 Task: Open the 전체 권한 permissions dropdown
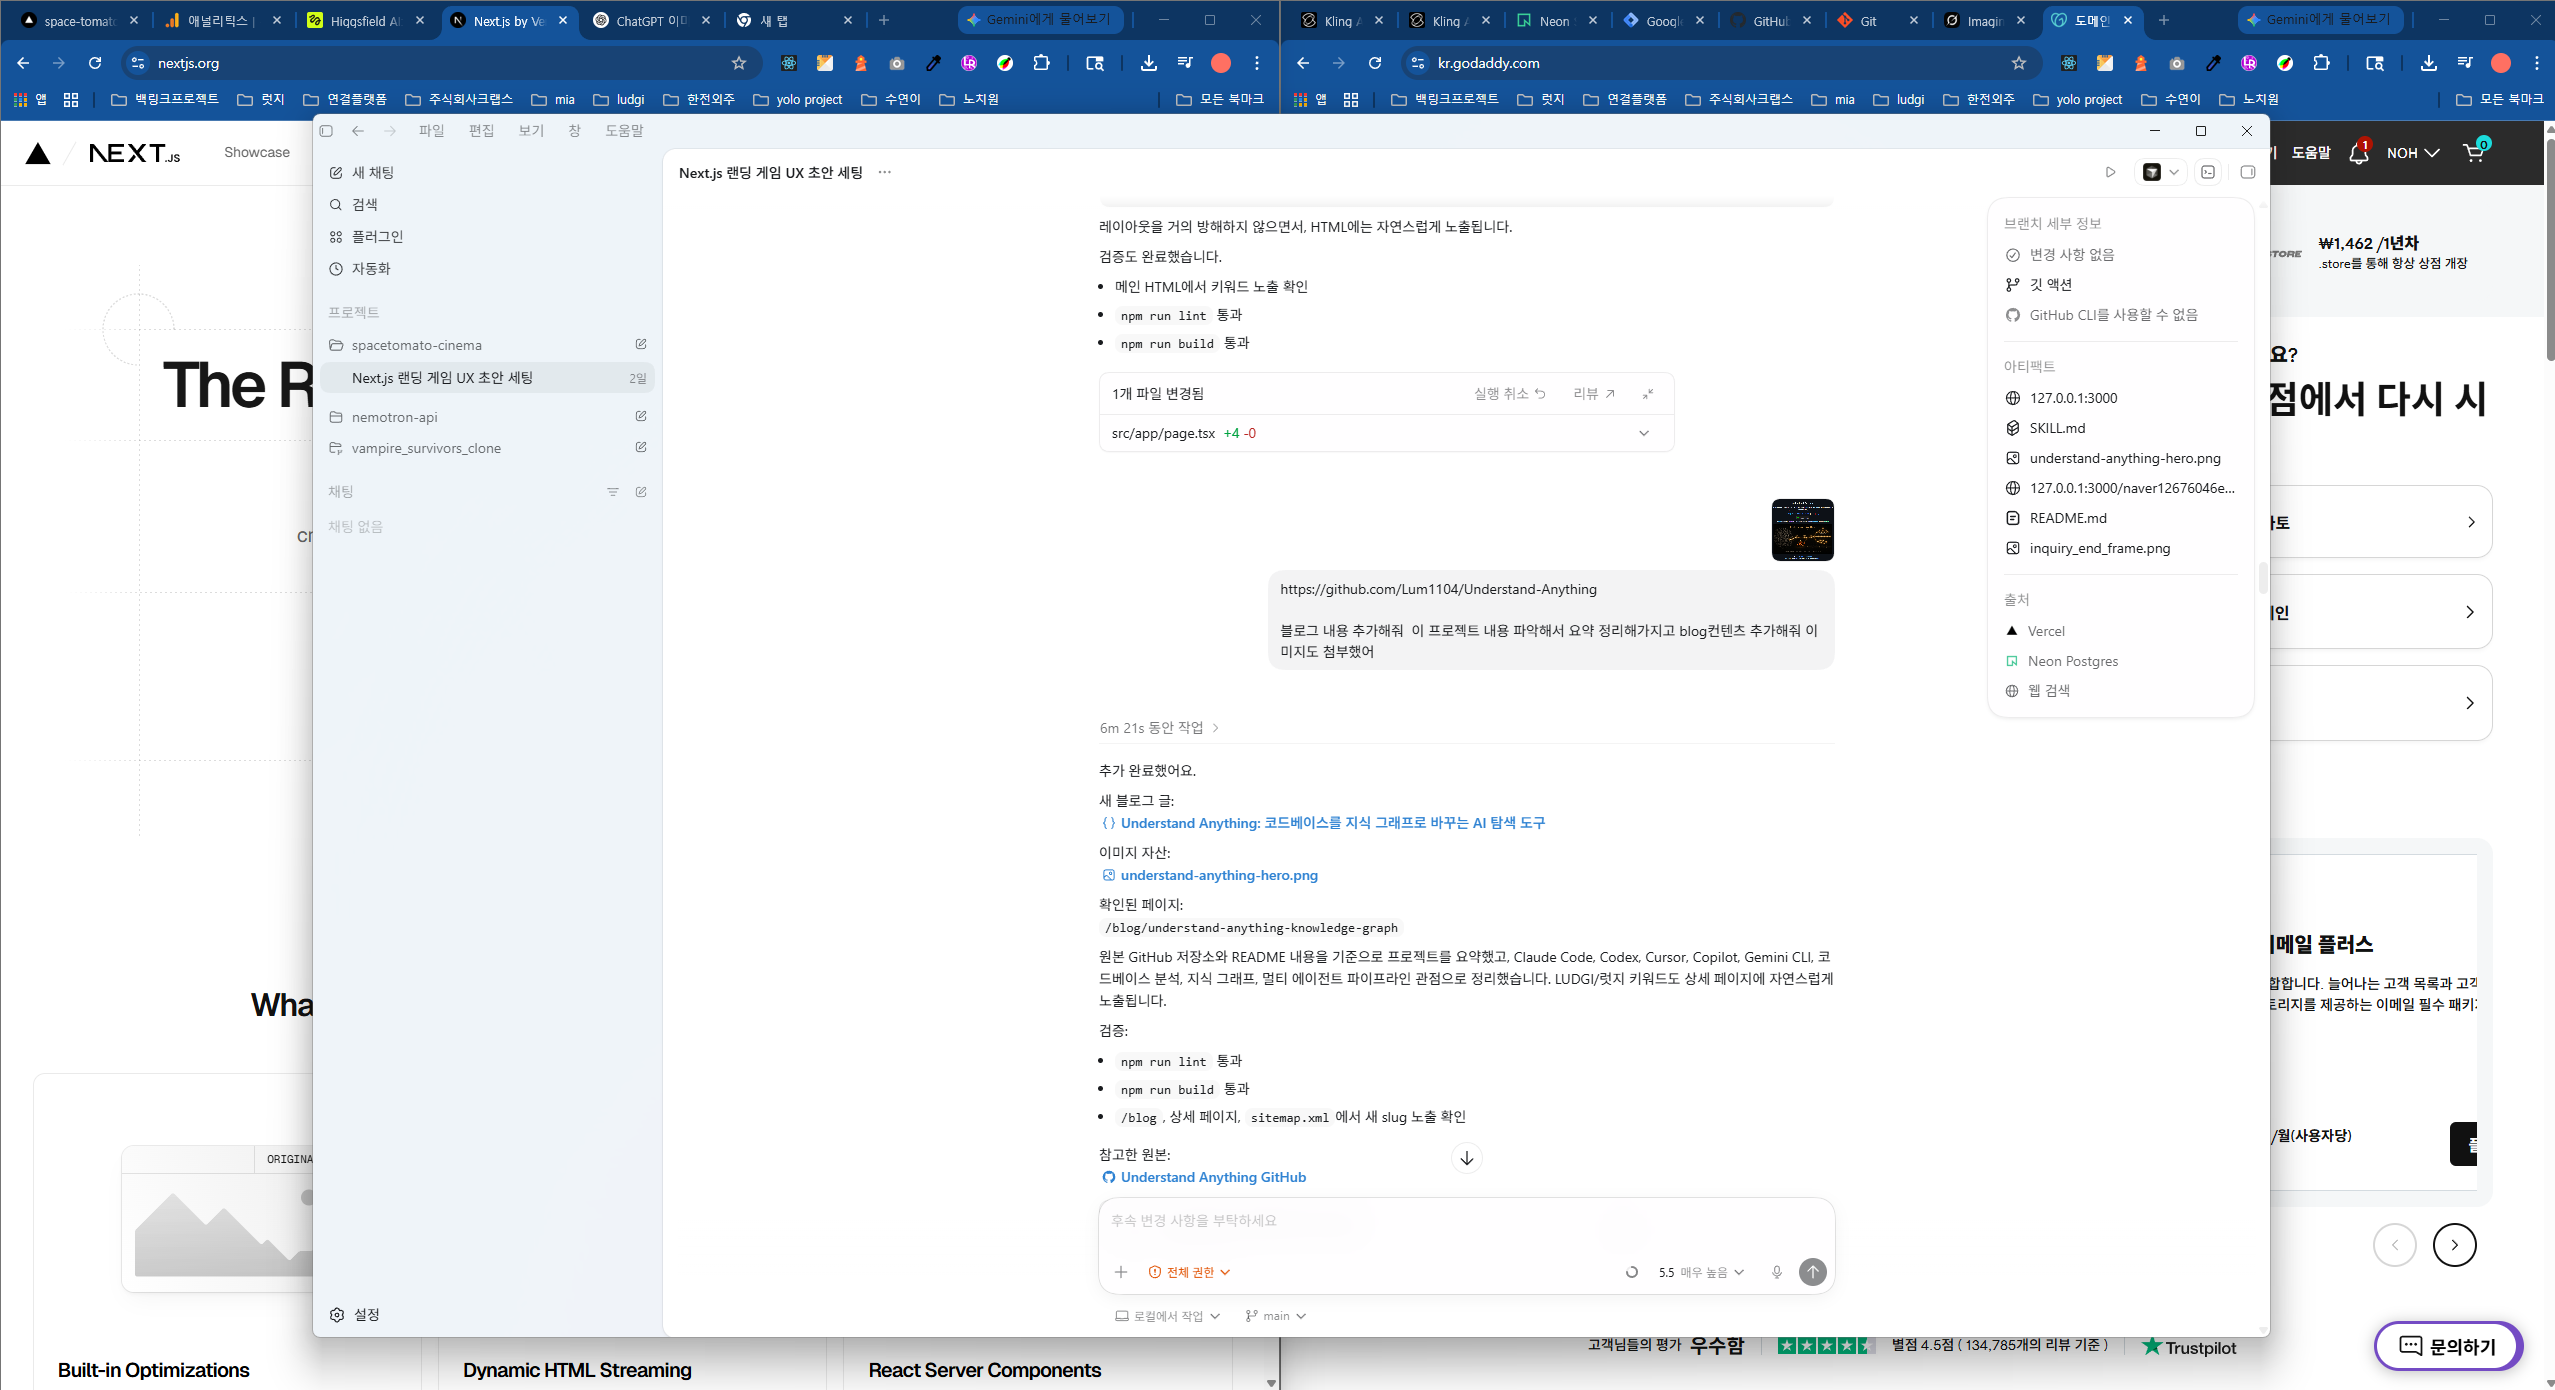(1189, 1272)
